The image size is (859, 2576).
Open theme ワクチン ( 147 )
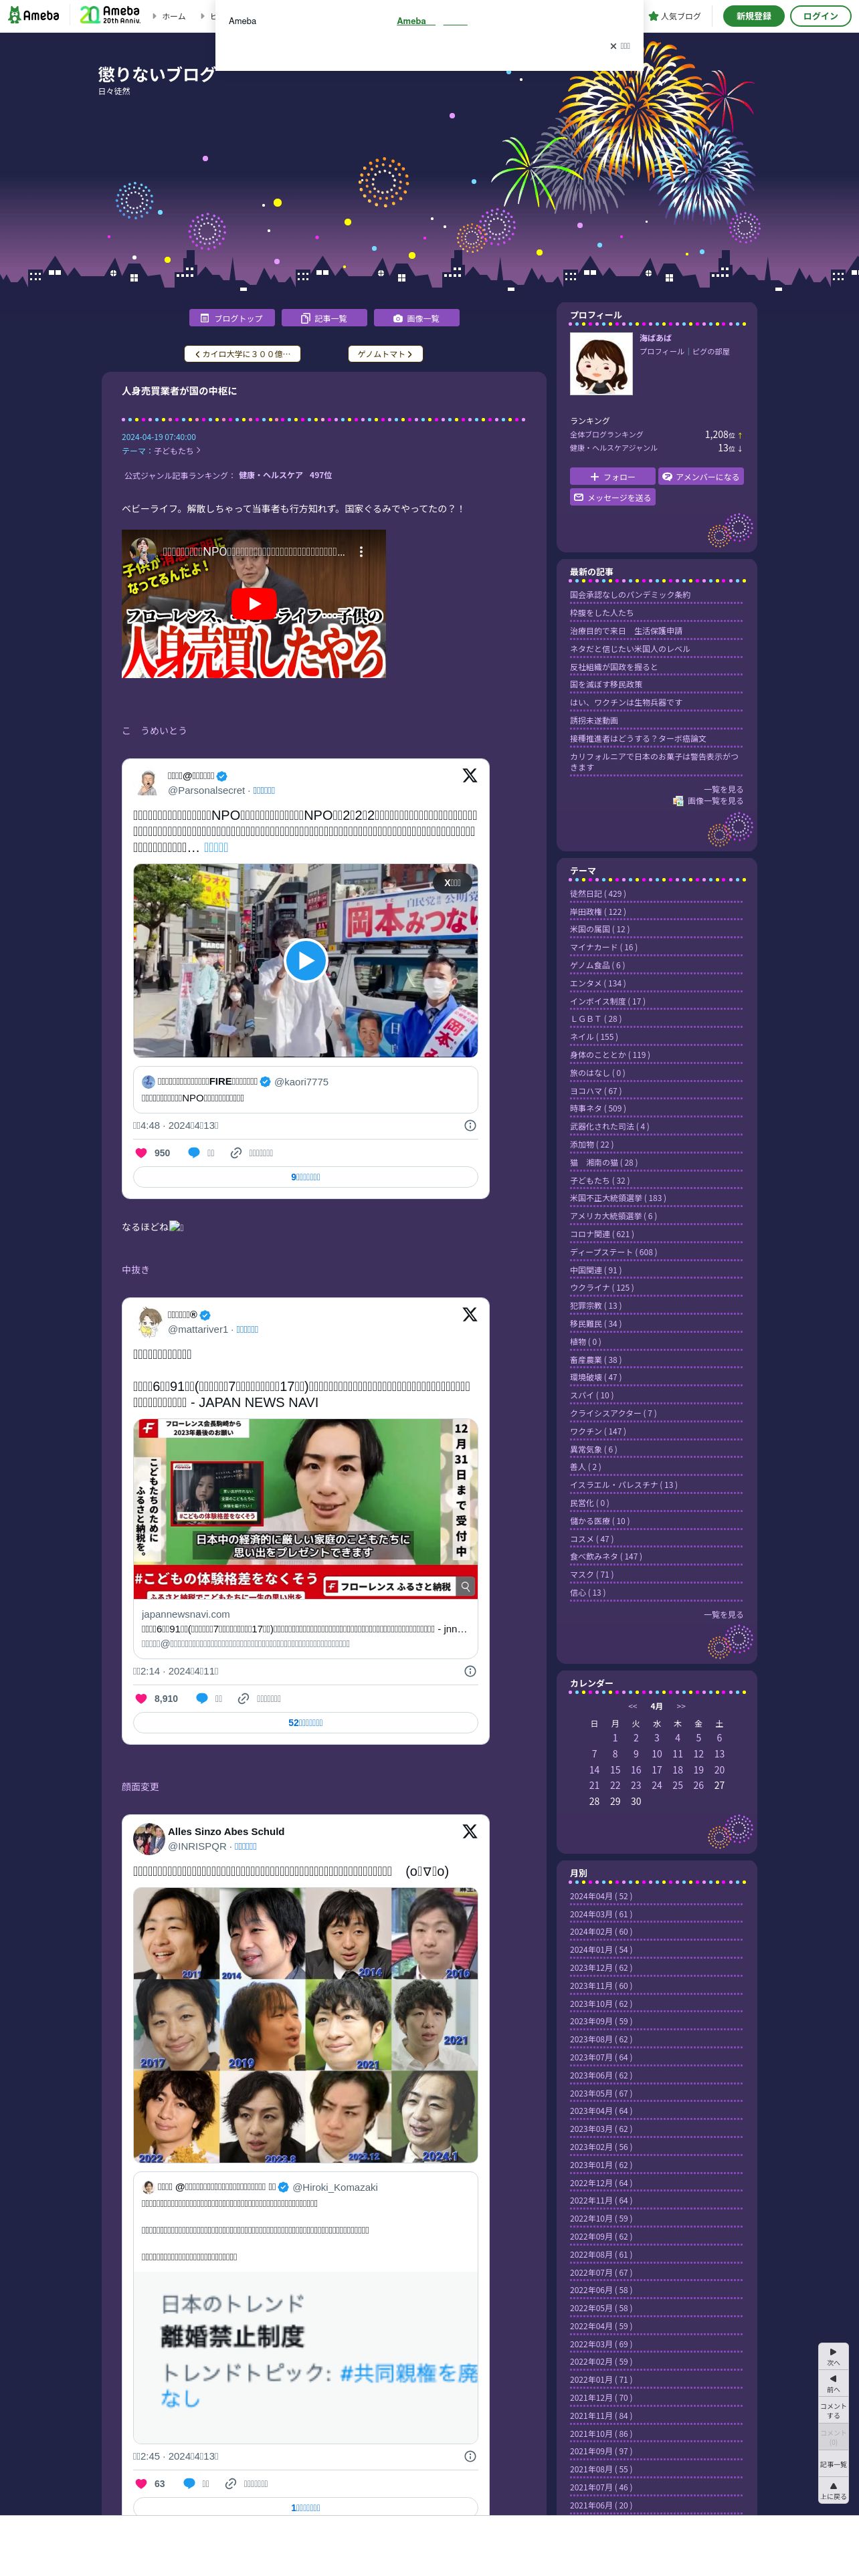[x=597, y=1431]
